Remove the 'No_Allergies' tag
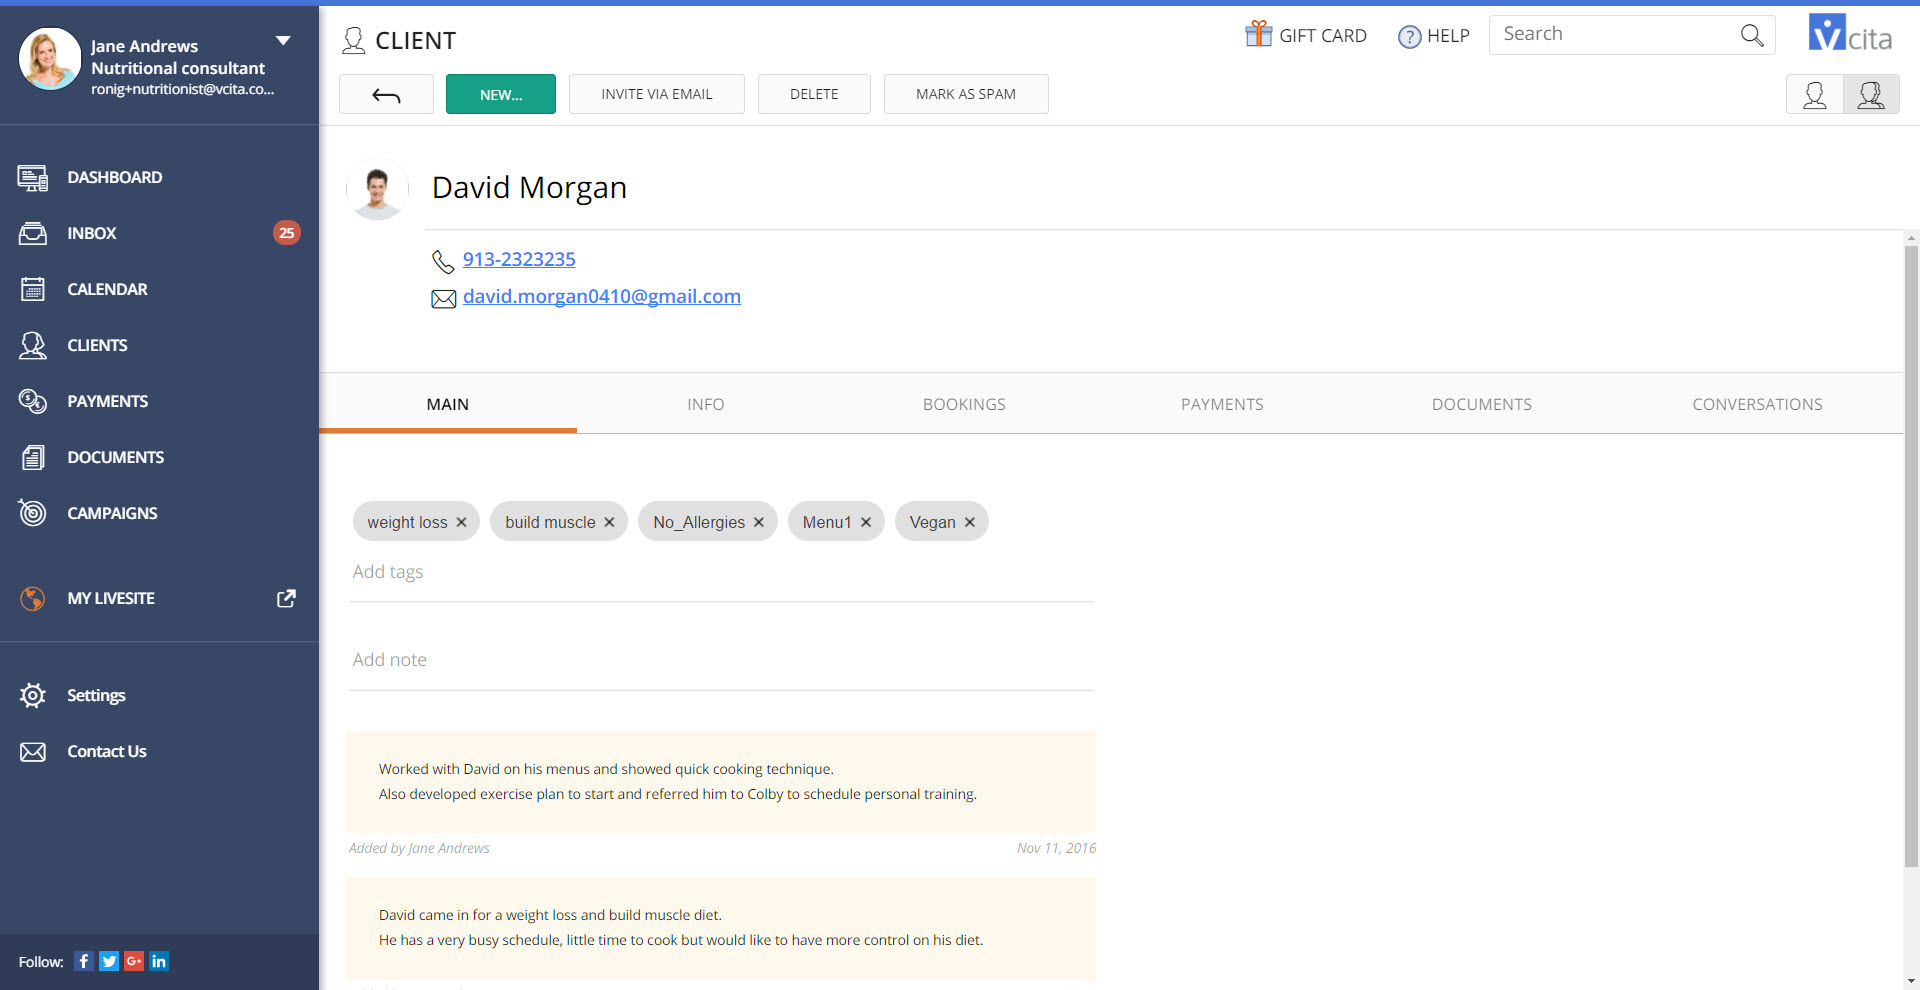 759,522
